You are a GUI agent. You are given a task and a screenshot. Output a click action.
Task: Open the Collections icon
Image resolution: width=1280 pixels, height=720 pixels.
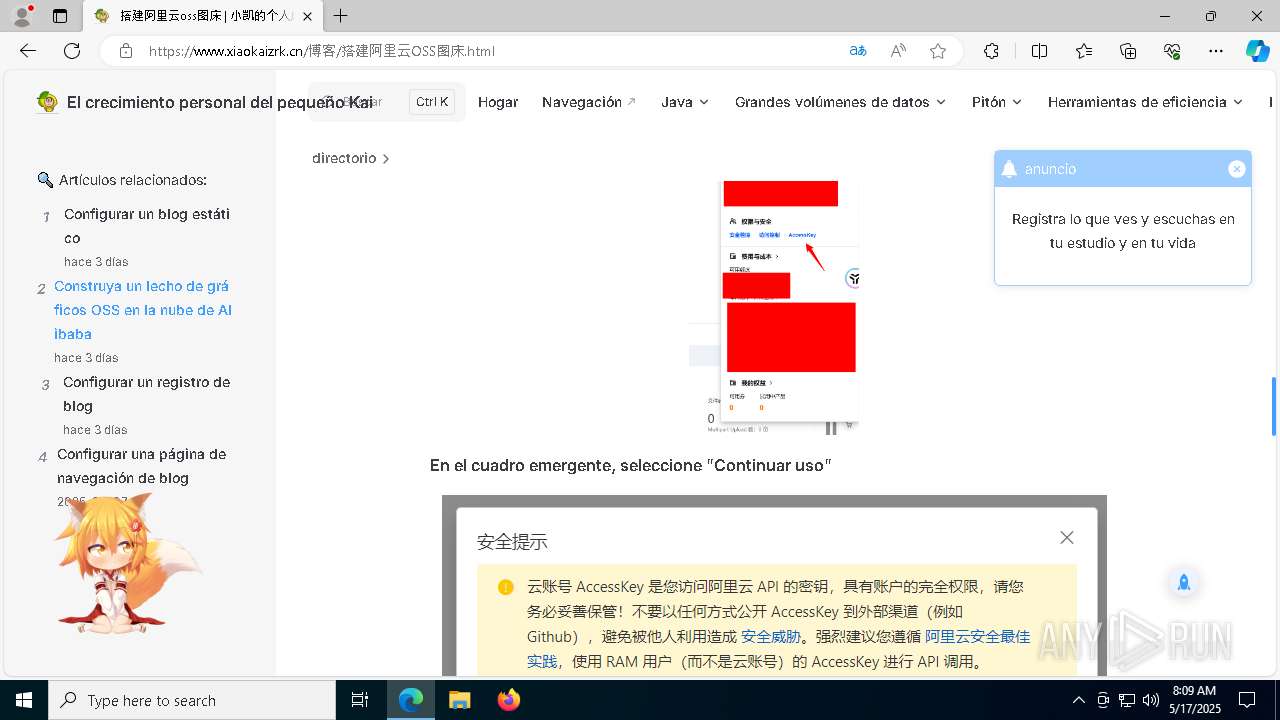pos(1128,51)
